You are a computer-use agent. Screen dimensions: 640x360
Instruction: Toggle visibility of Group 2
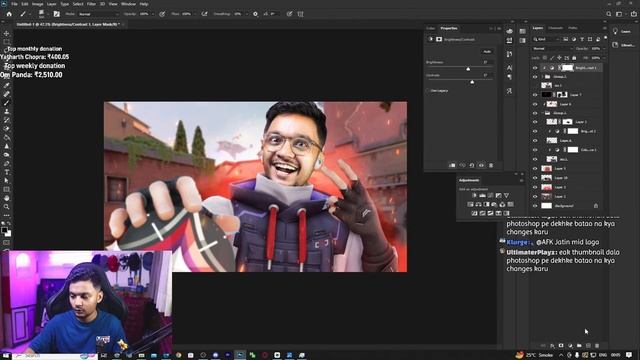535,77
